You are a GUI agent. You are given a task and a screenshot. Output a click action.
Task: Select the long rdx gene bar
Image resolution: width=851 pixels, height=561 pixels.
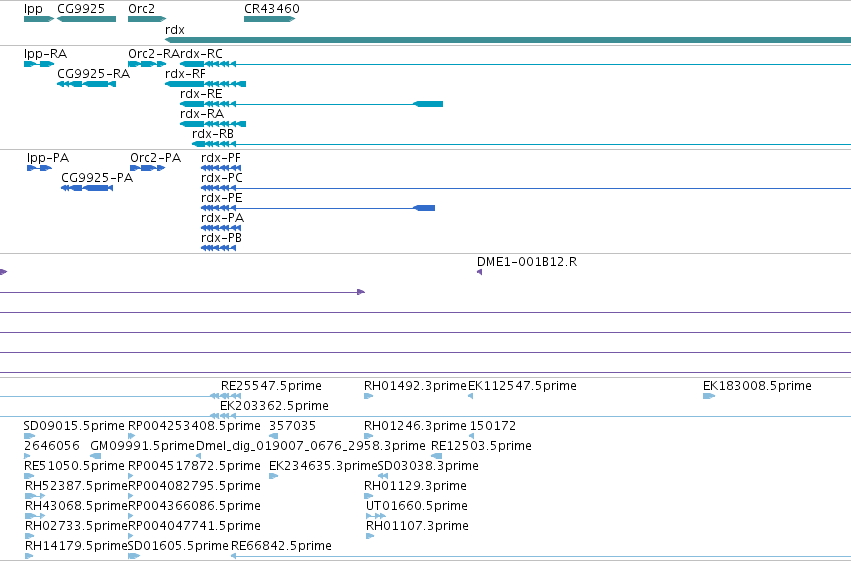pos(508,40)
